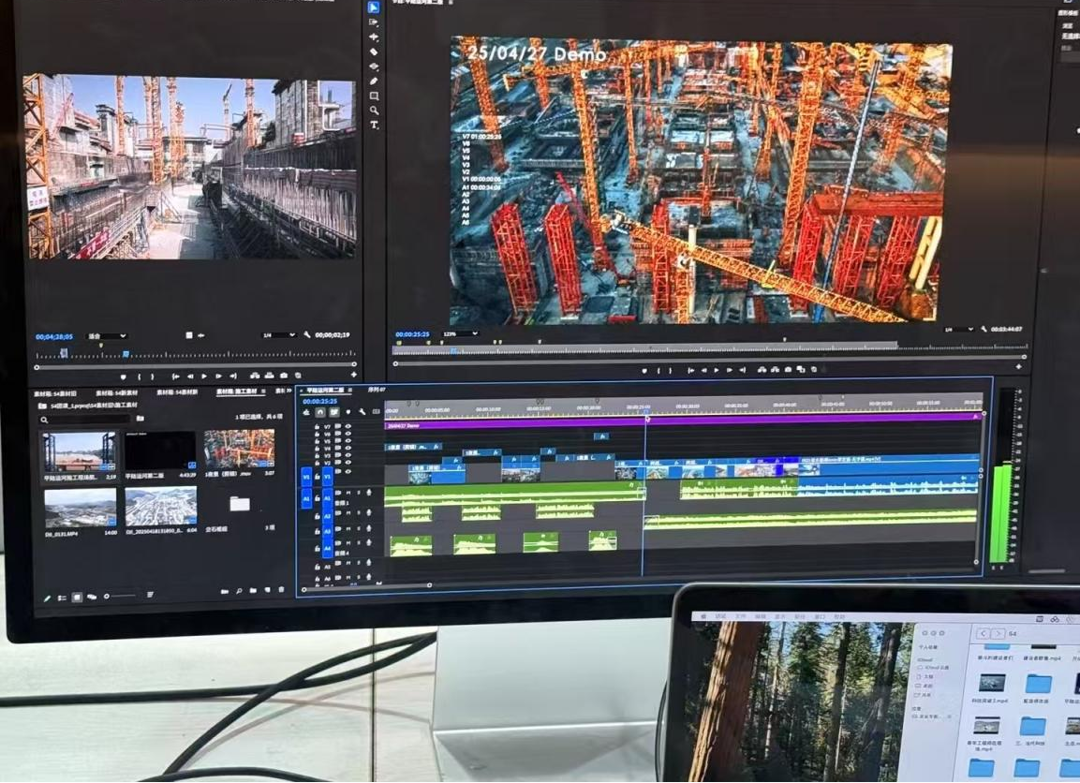Enable voice-over record on track A1
The width and height of the screenshot is (1080, 783).
pyautogui.click(x=368, y=492)
